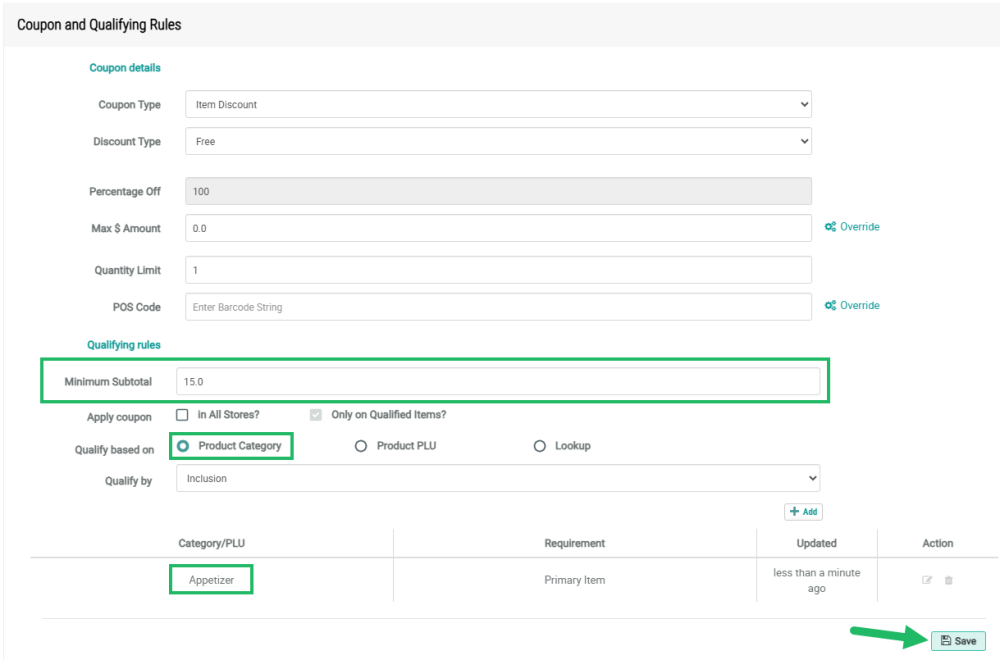Choose the Product PLU radio option
This screenshot has height=660, width=1000.
click(x=361, y=446)
